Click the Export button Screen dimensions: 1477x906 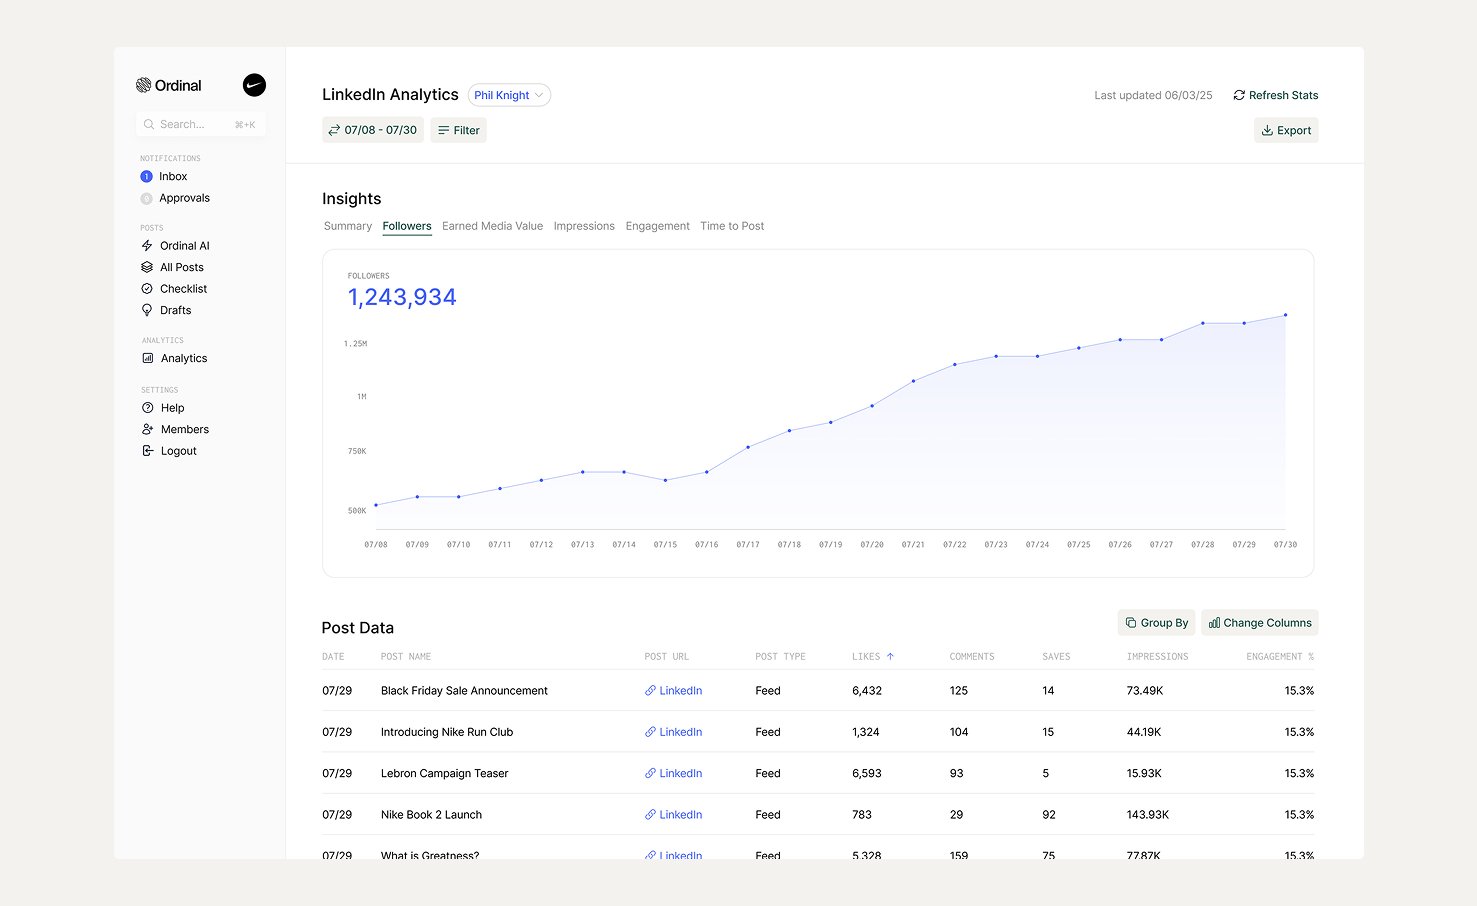[1286, 130]
